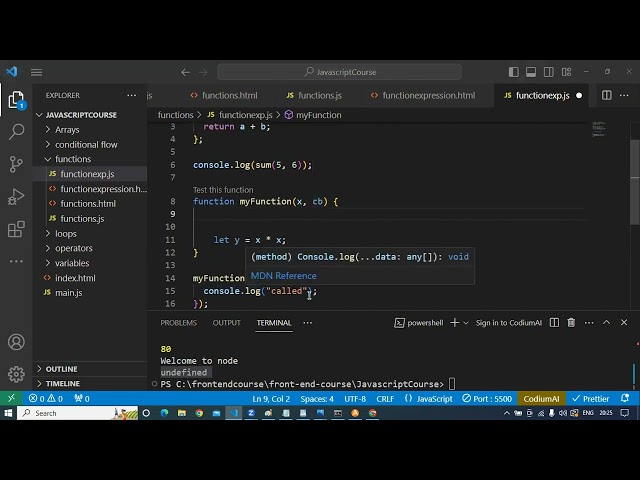Split the terminal pane
Image resolution: width=640 pixels, height=480 pixels.
pos(554,322)
